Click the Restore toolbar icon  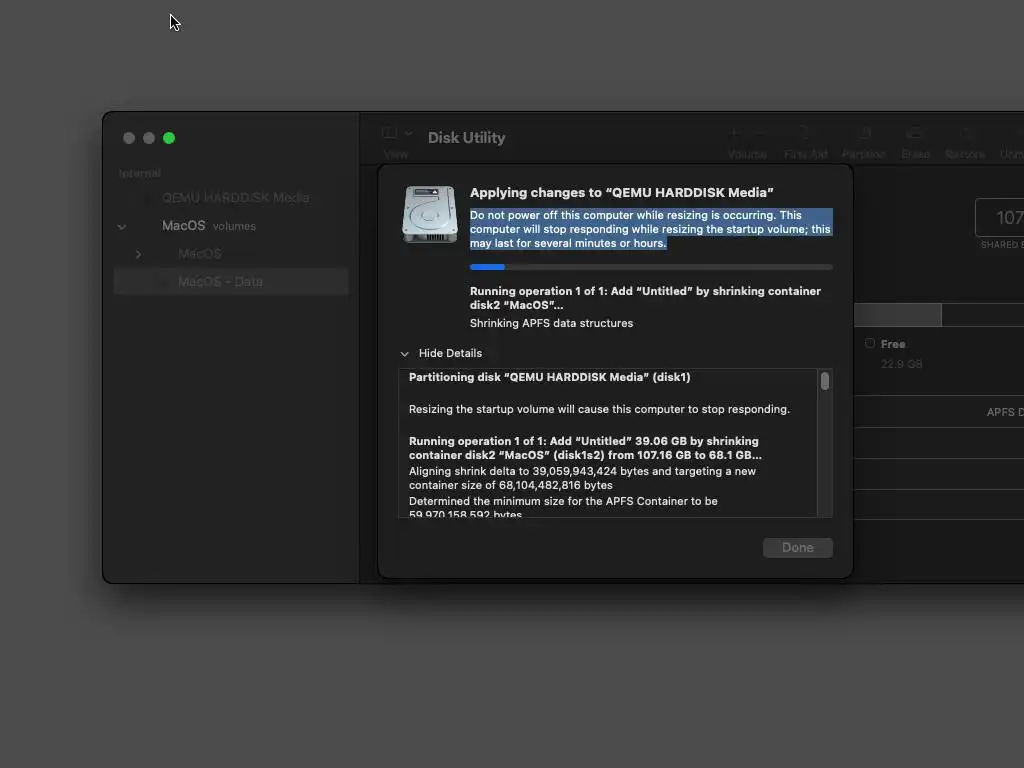point(965,133)
